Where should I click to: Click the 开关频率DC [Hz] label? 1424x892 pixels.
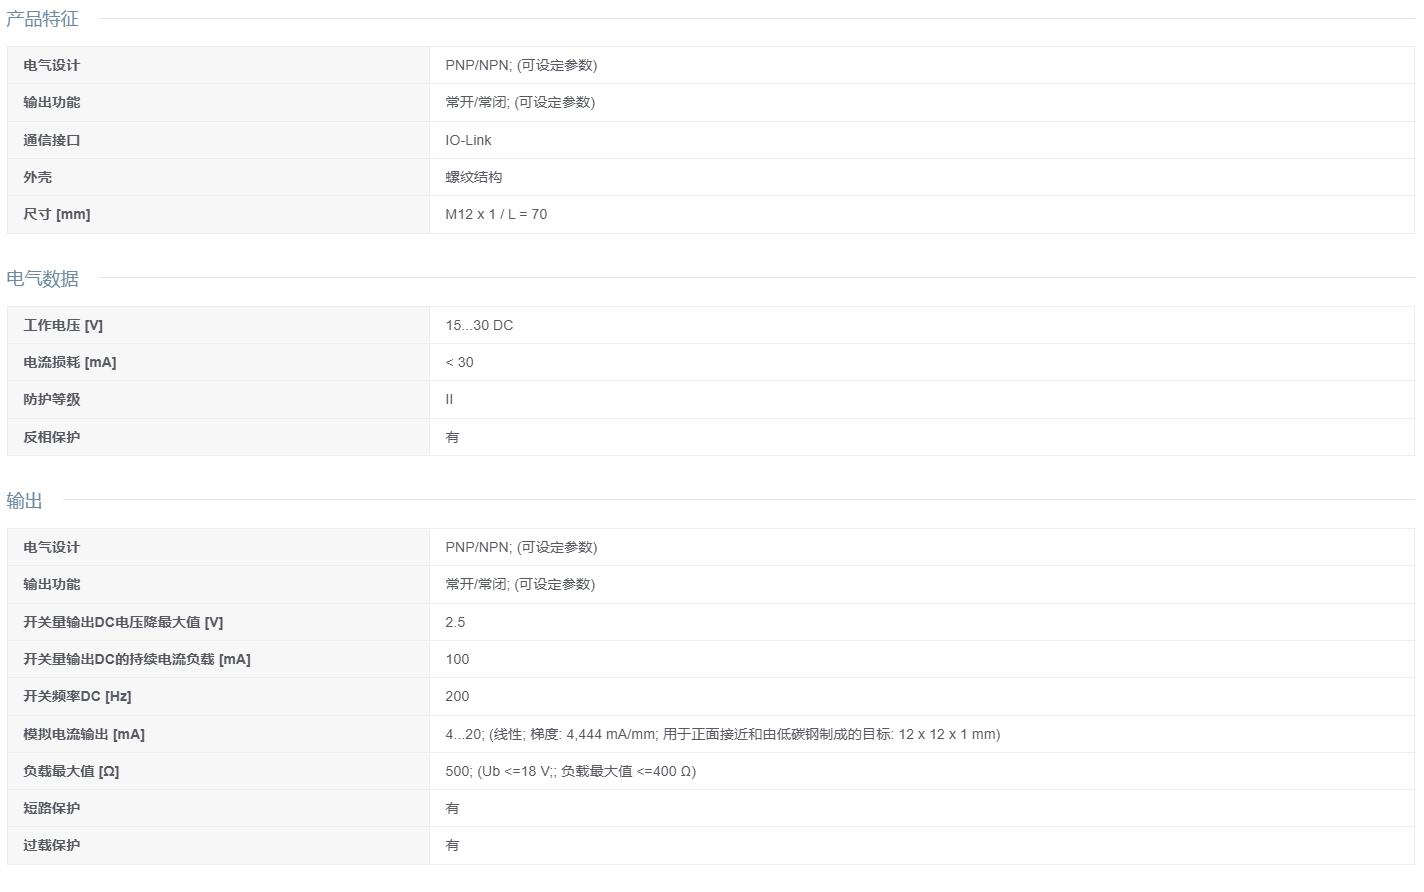pyautogui.click(x=77, y=696)
